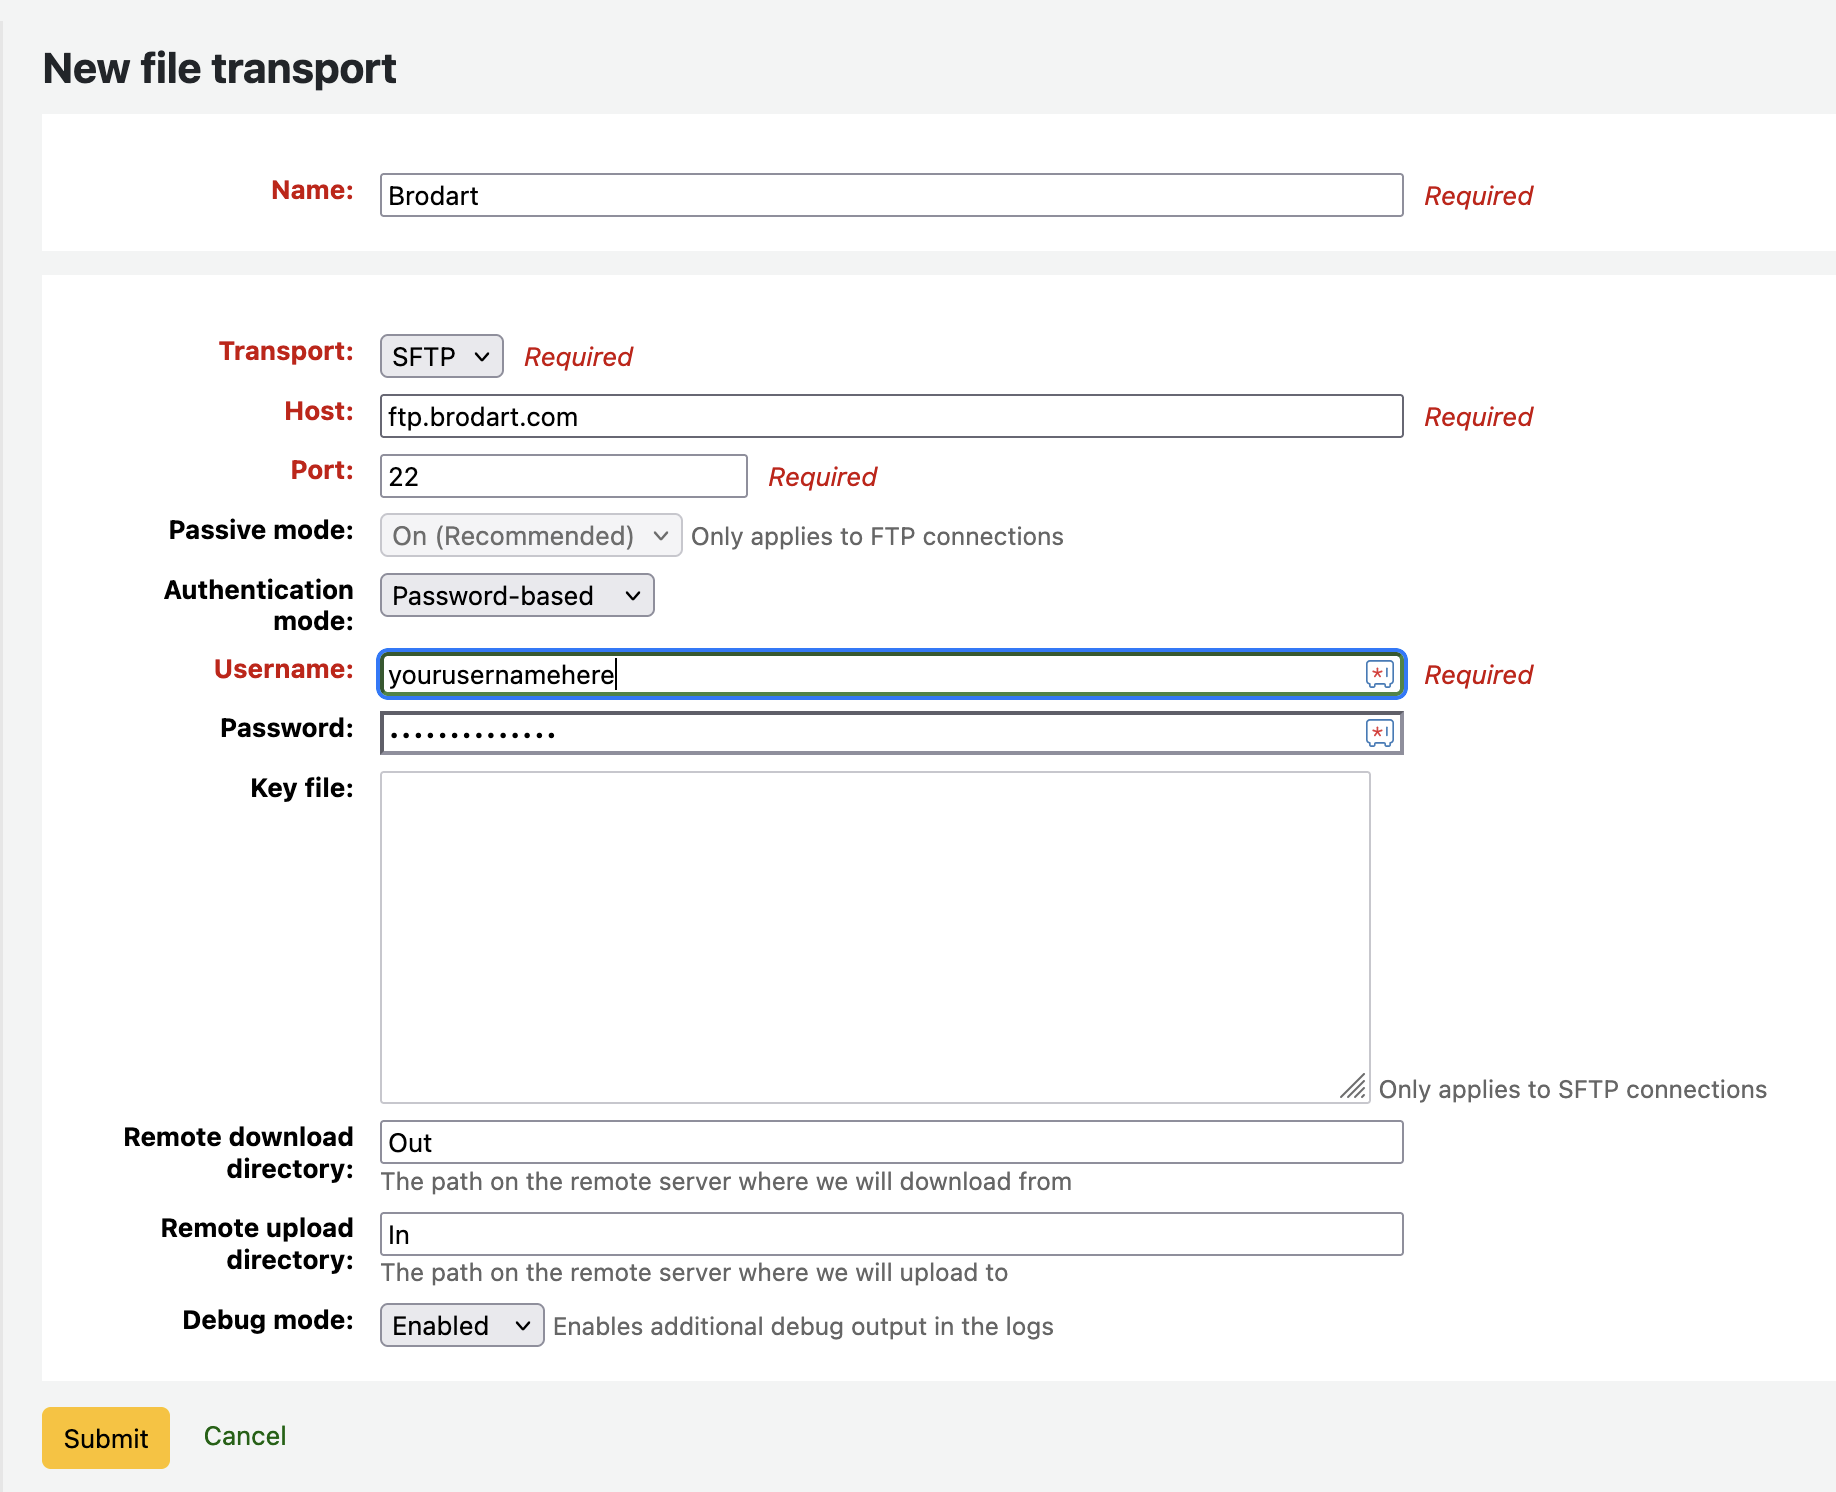Click inside the Key file text area

(x=874, y=937)
